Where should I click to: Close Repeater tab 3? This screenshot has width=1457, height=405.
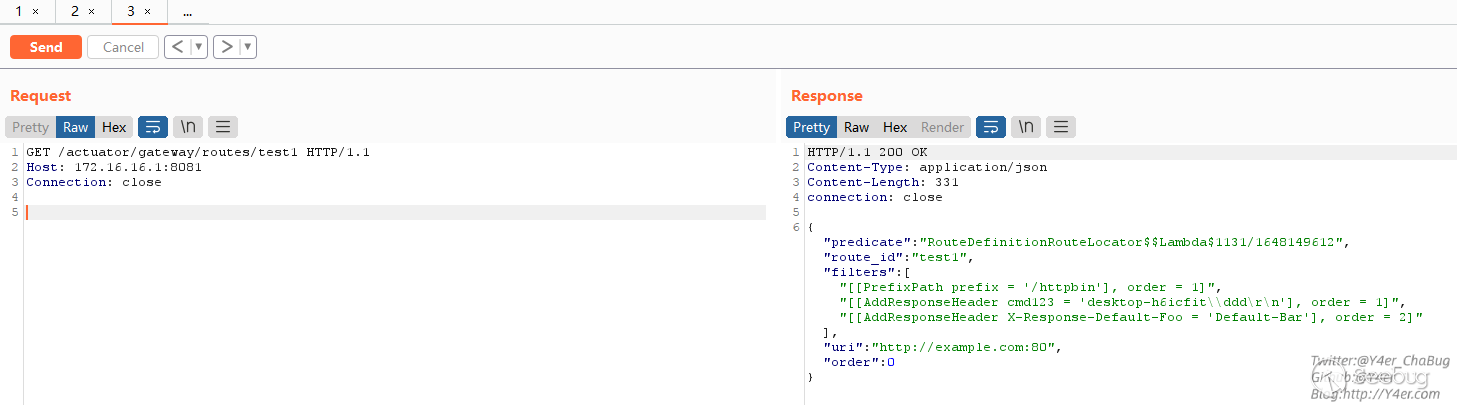click(148, 12)
